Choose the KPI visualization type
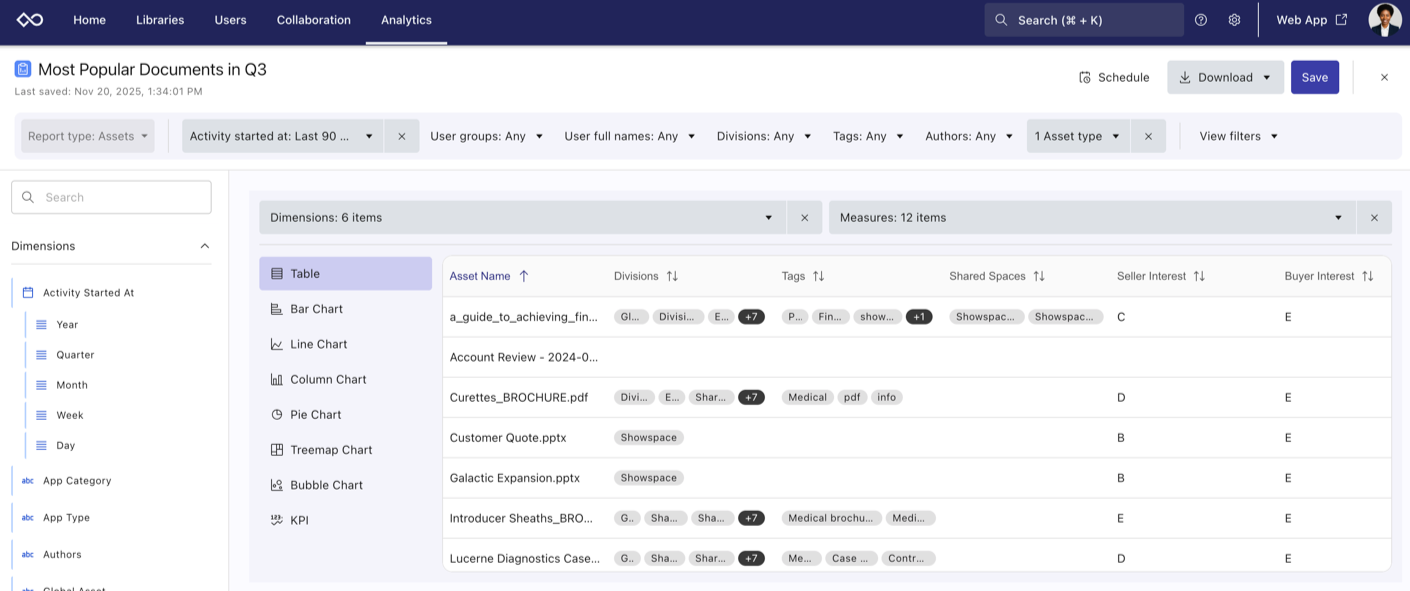 299,520
